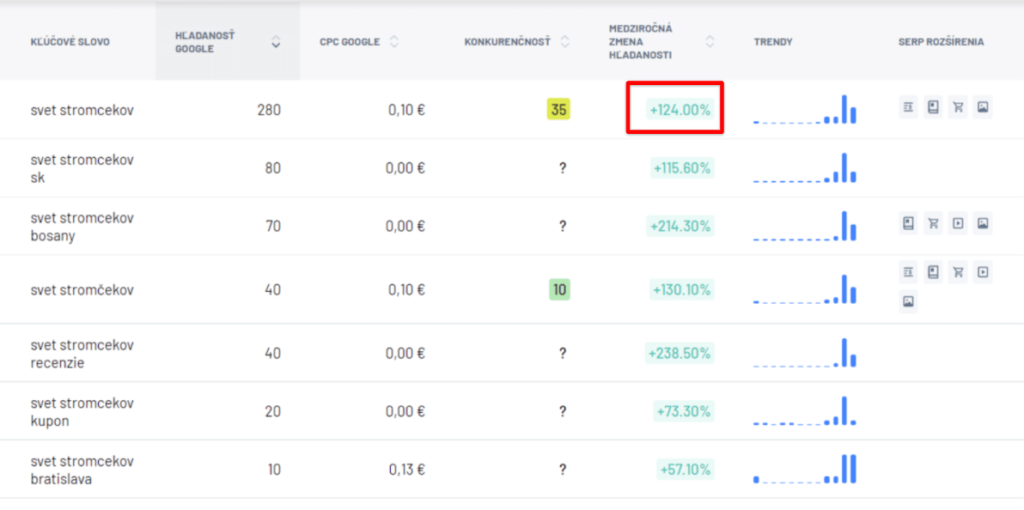The width and height of the screenshot is (1024, 510).
Task: Click video icon in svet stromčekov row
Action: coord(982,272)
